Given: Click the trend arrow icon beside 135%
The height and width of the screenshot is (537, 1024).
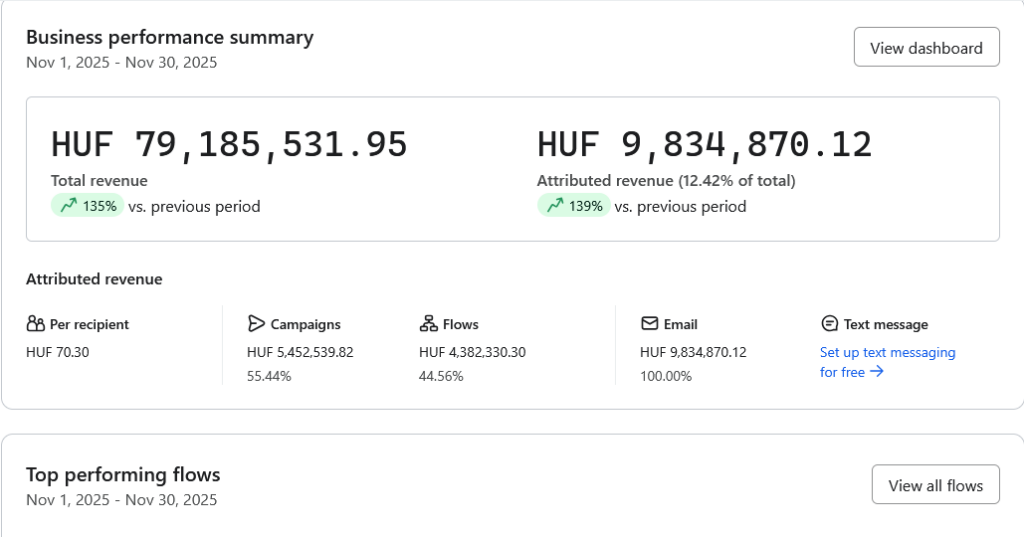Looking at the screenshot, I should (68, 207).
